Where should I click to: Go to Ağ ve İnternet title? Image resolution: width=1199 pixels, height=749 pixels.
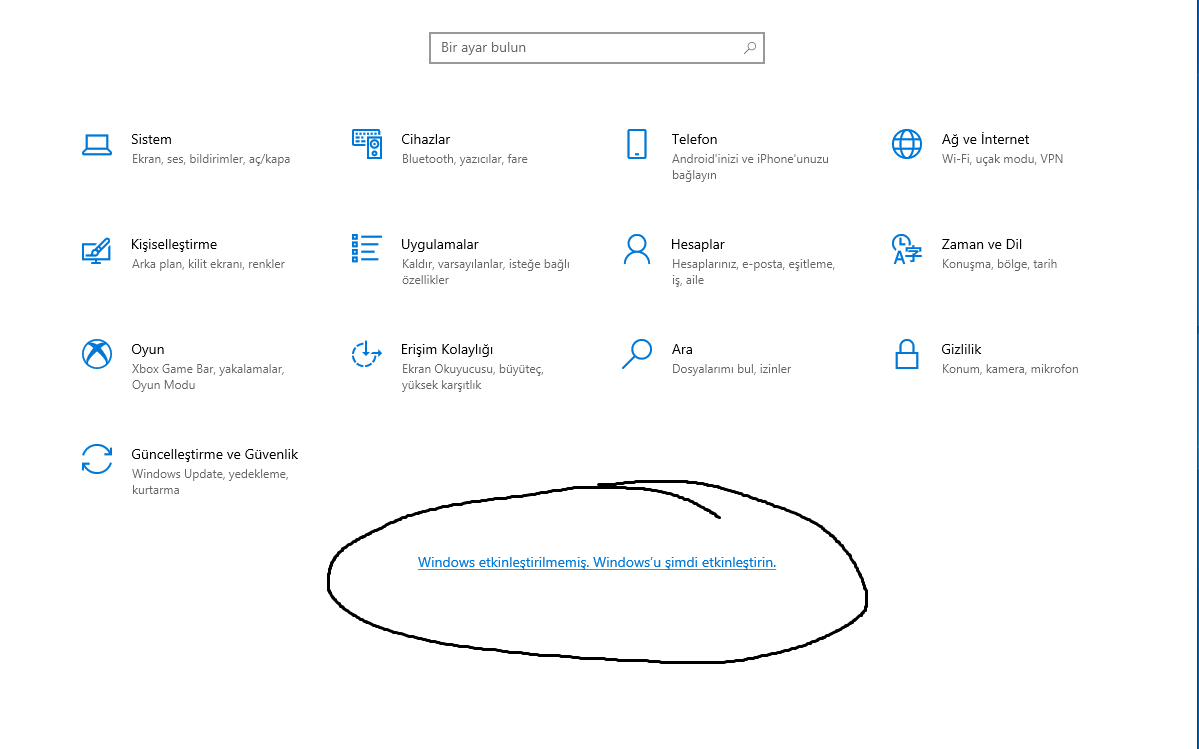(x=985, y=139)
